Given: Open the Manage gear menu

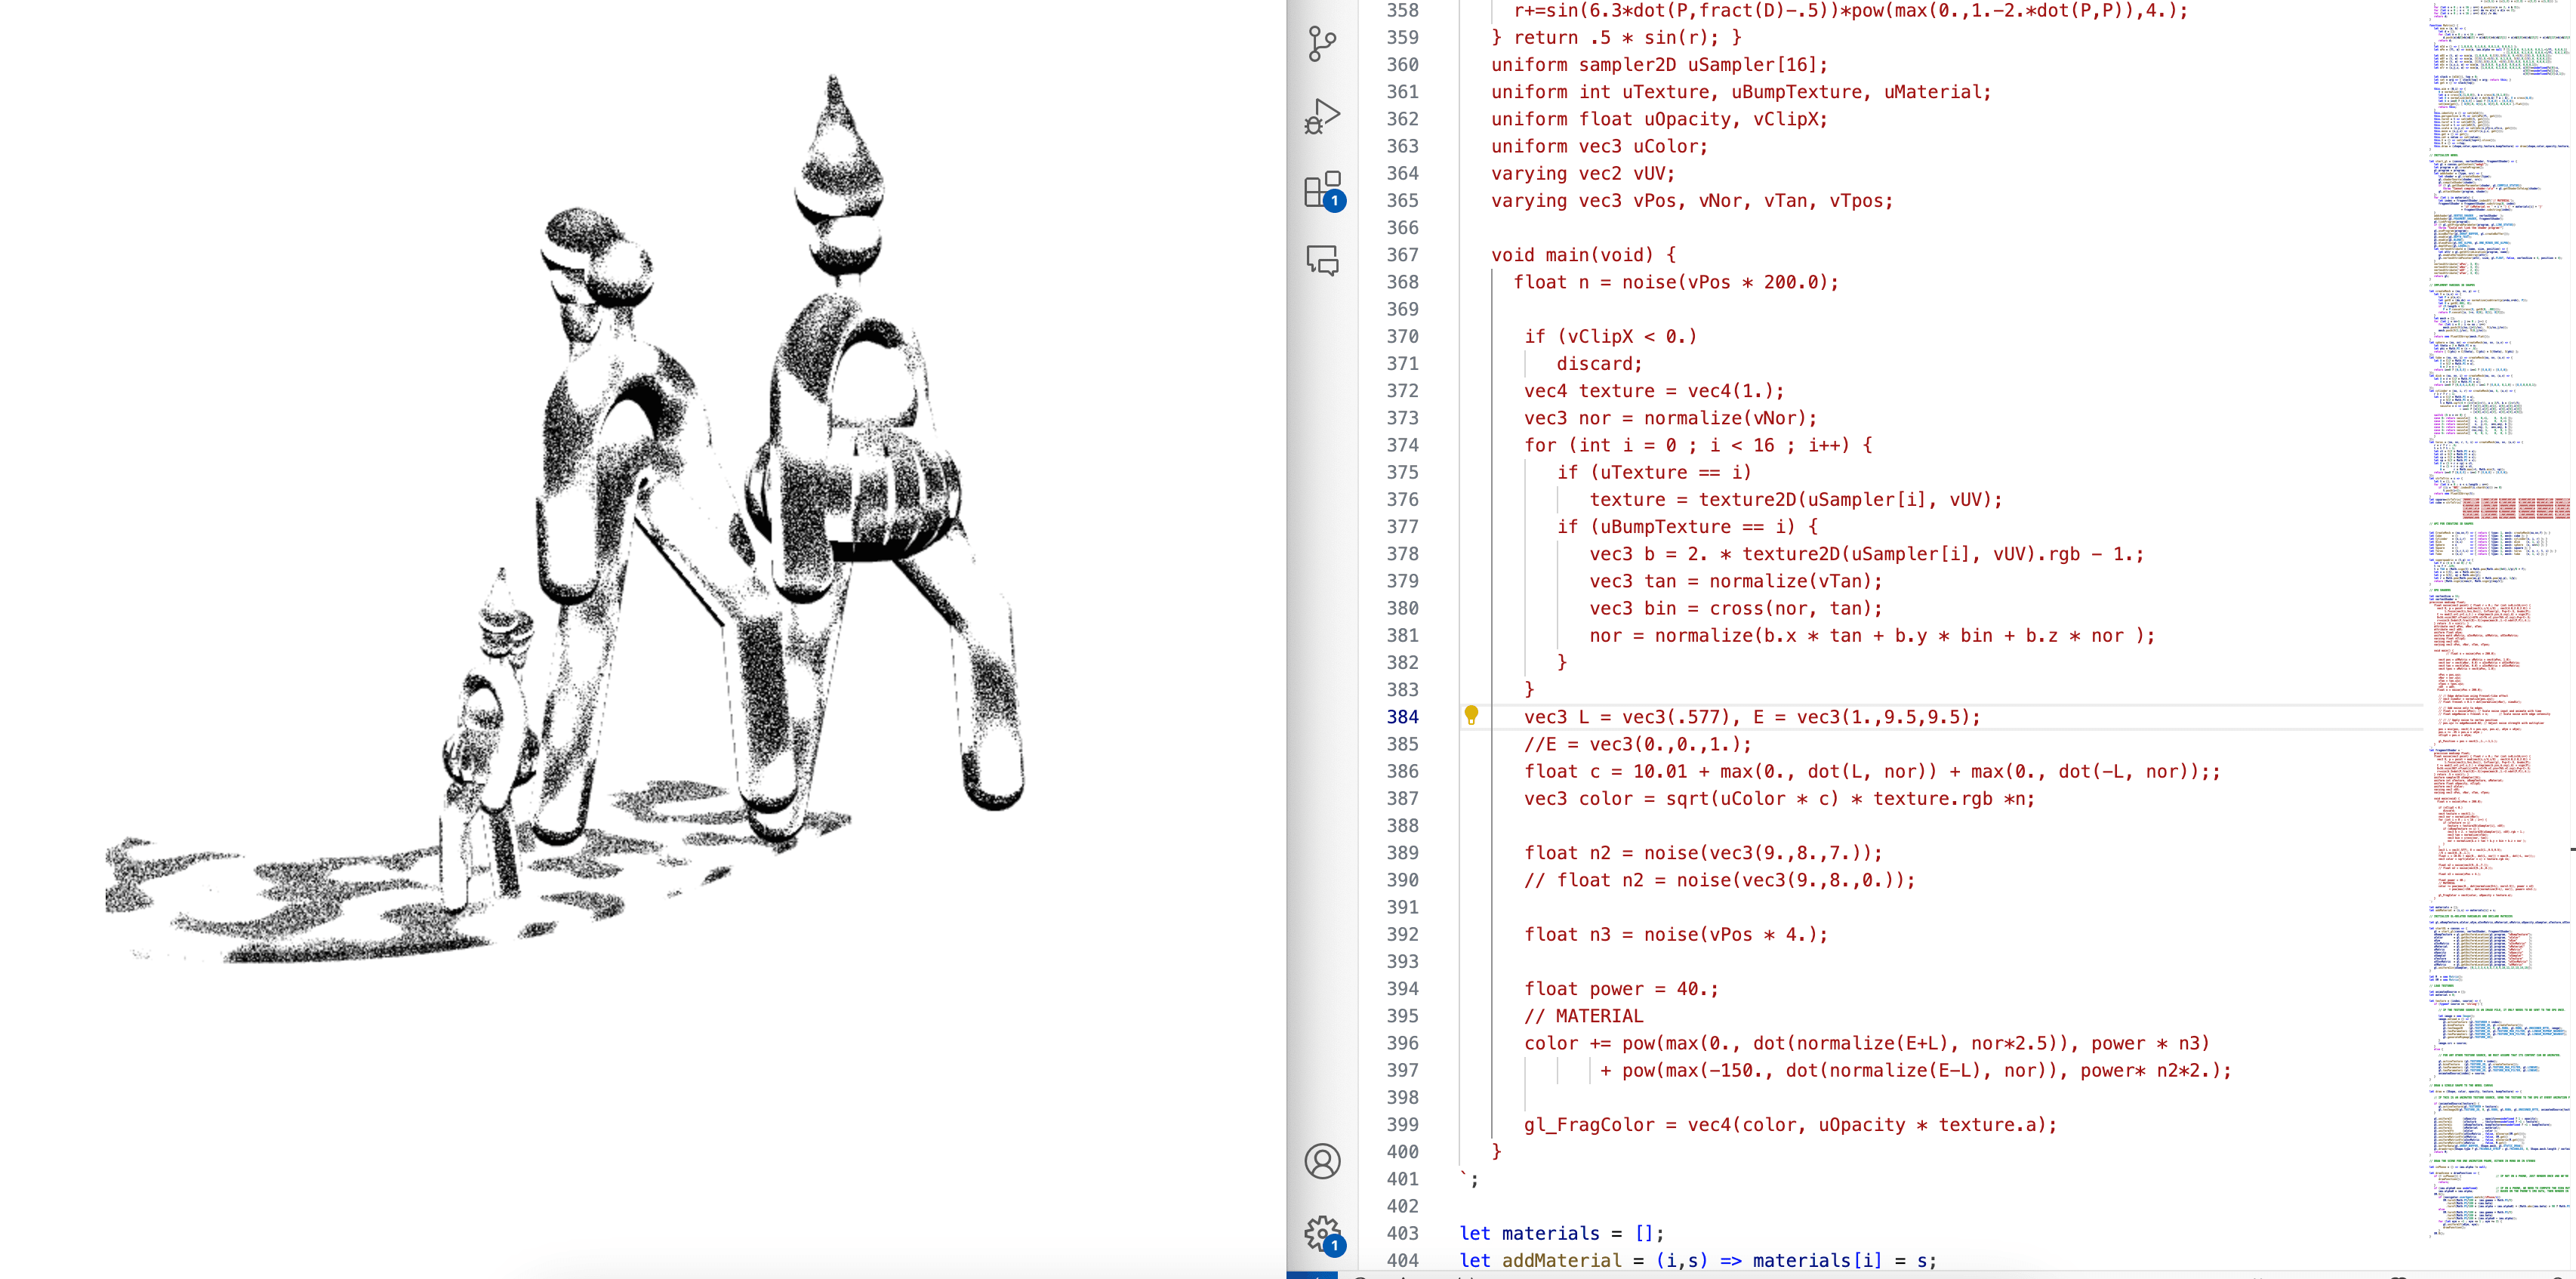Looking at the screenshot, I should click(1321, 1234).
